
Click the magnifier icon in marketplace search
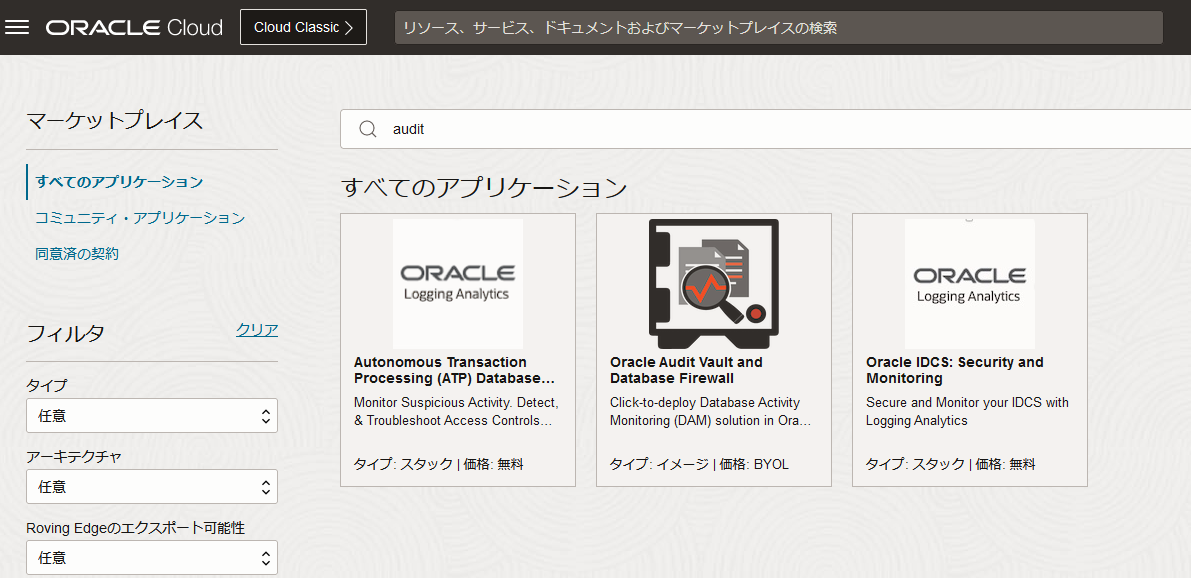tap(368, 129)
